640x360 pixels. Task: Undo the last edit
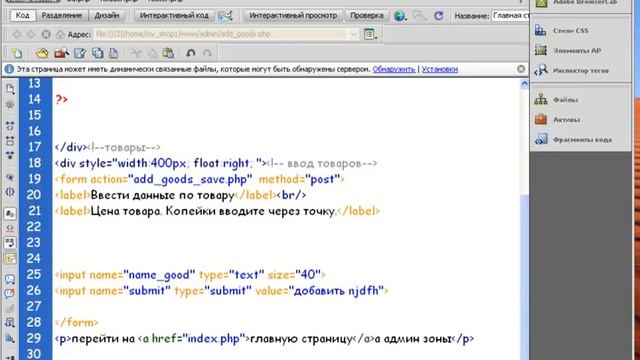191,53
